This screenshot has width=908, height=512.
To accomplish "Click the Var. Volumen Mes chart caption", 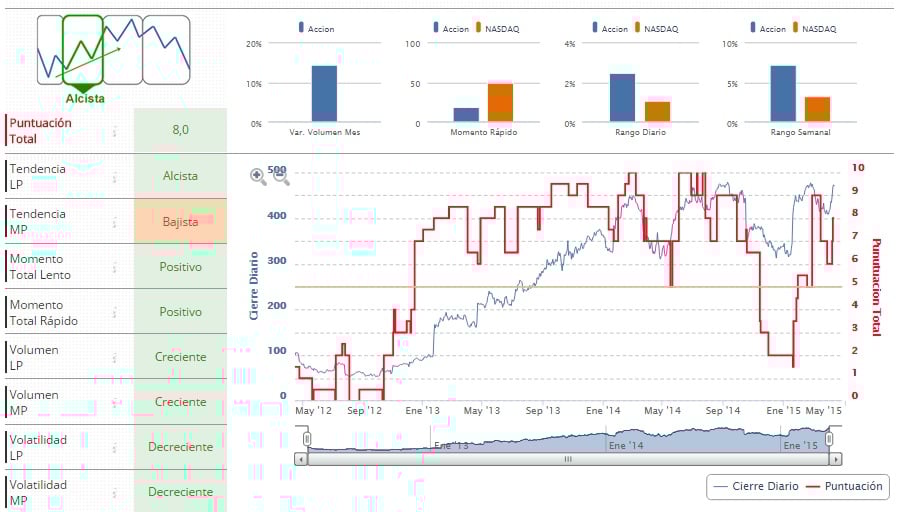I will (325, 132).
